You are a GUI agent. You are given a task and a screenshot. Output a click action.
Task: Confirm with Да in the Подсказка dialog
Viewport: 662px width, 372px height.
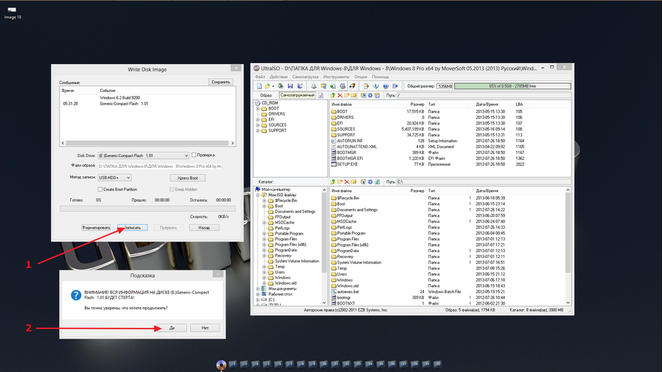pyautogui.click(x=172, y=328)
